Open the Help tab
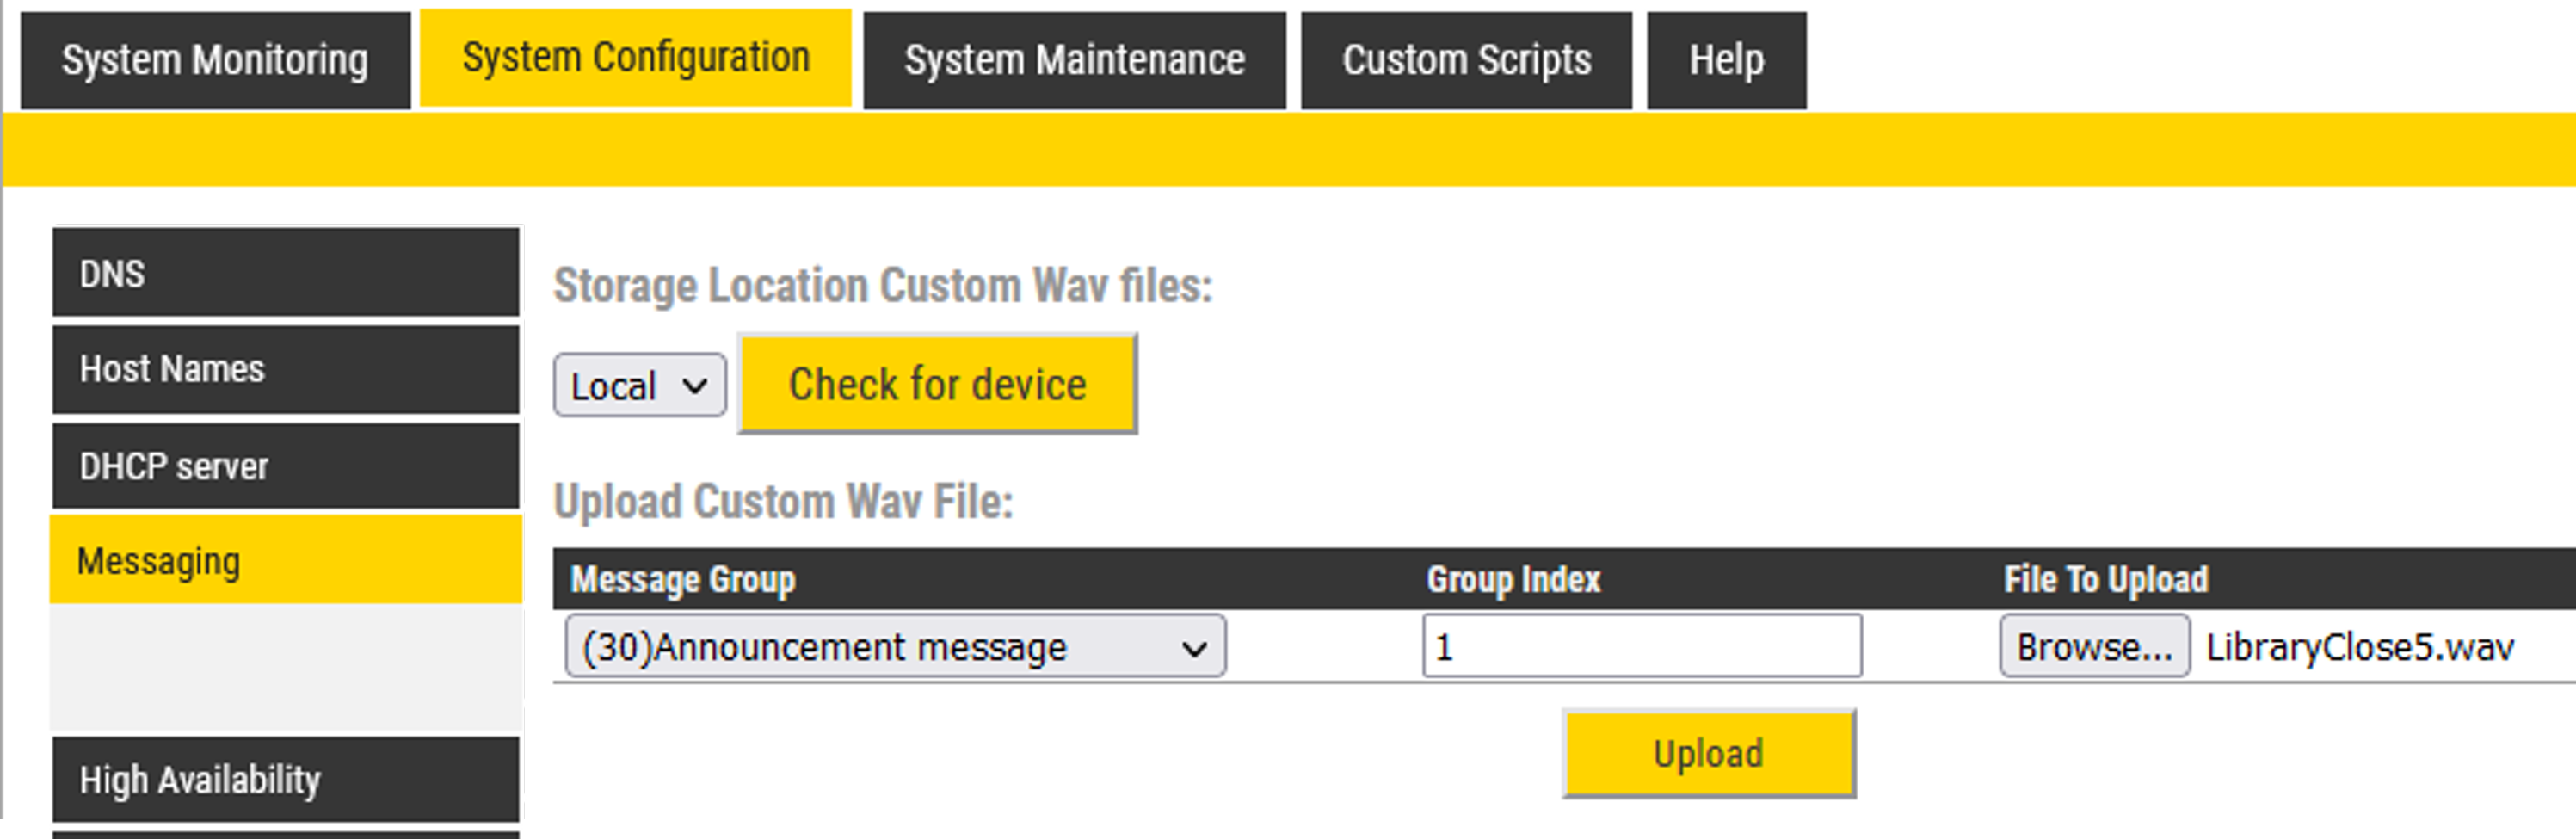The width and height of the screenshot is (2576, 839). [1726, 60]
